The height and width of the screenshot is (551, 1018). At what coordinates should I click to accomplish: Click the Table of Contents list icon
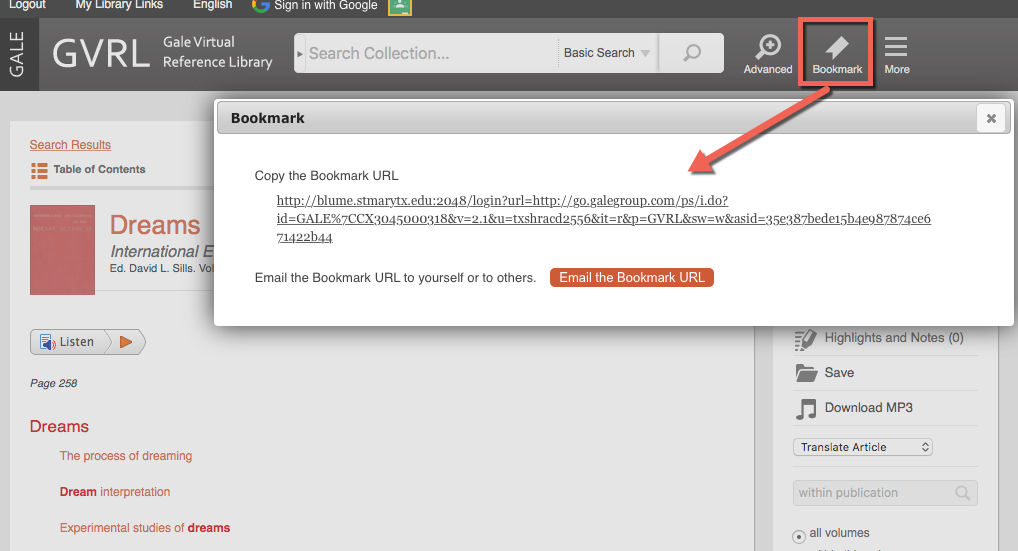39,171
